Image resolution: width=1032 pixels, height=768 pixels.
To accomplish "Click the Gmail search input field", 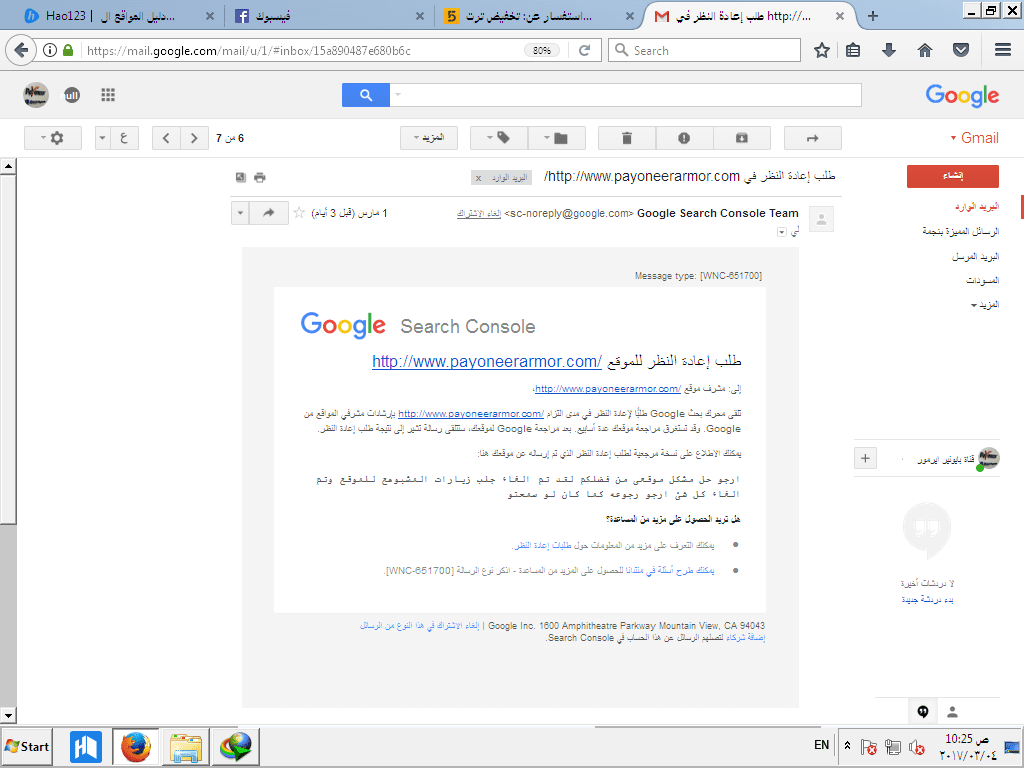I will tap(626, 95).
